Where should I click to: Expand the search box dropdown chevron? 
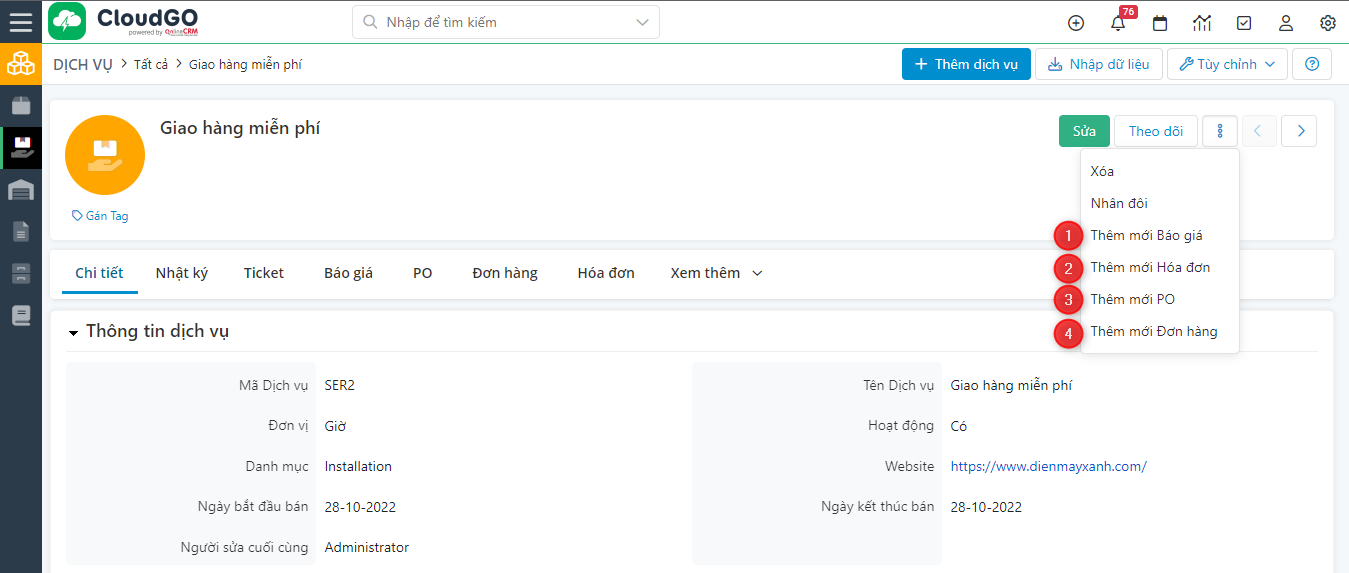point(642,22)
